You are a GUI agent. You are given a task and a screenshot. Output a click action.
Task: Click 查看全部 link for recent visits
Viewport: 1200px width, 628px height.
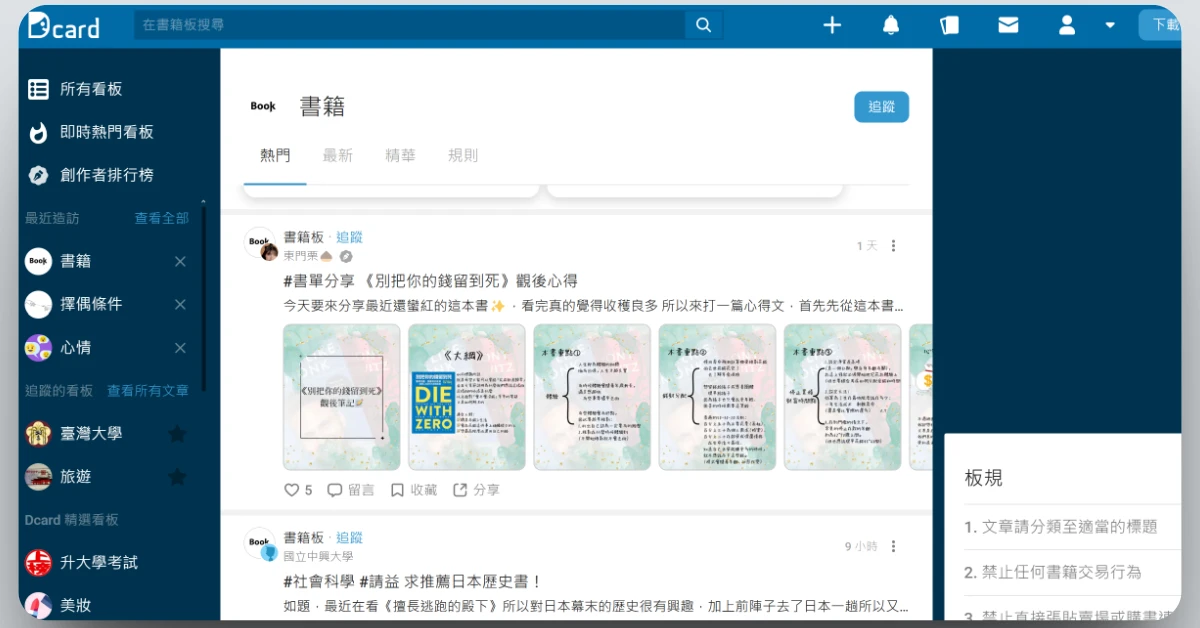tap(162, 218)
